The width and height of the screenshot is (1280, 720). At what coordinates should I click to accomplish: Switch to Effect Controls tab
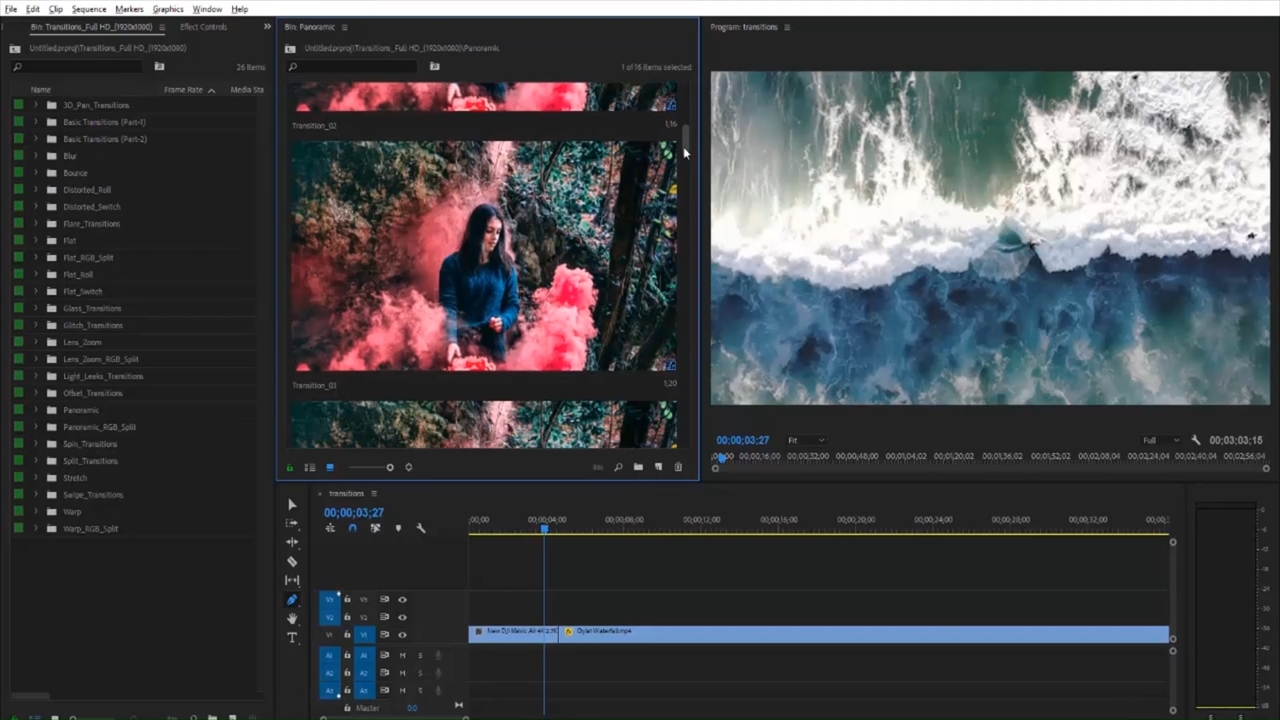pos(203,27)
